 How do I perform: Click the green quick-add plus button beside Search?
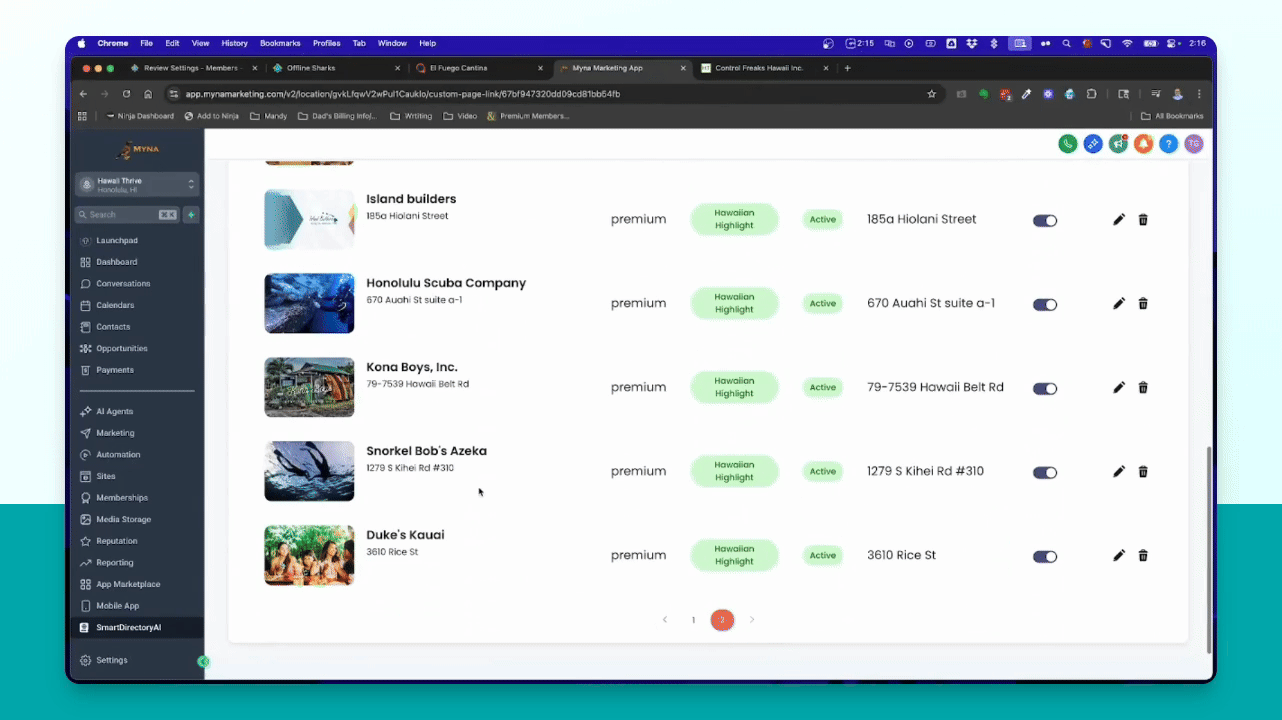tap(191, 215)
